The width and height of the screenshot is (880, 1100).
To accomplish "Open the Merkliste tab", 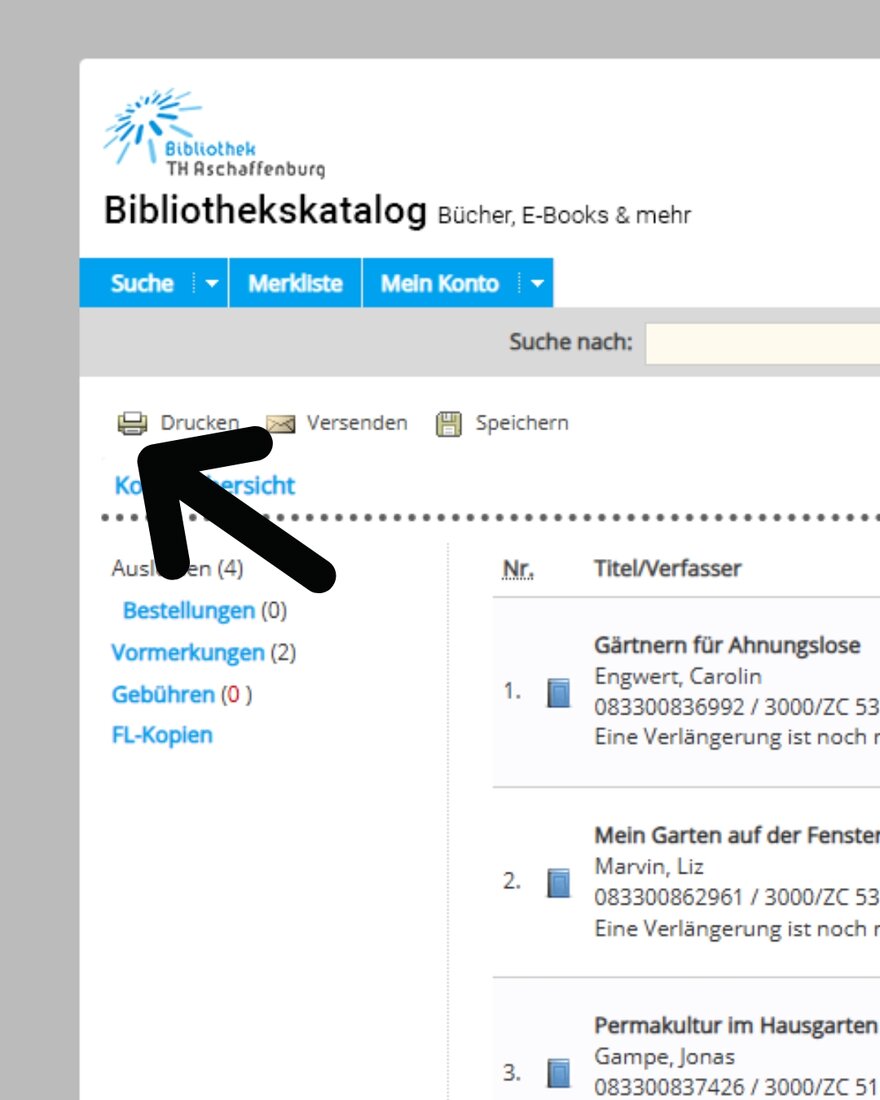I will click(x=295, y=283).
